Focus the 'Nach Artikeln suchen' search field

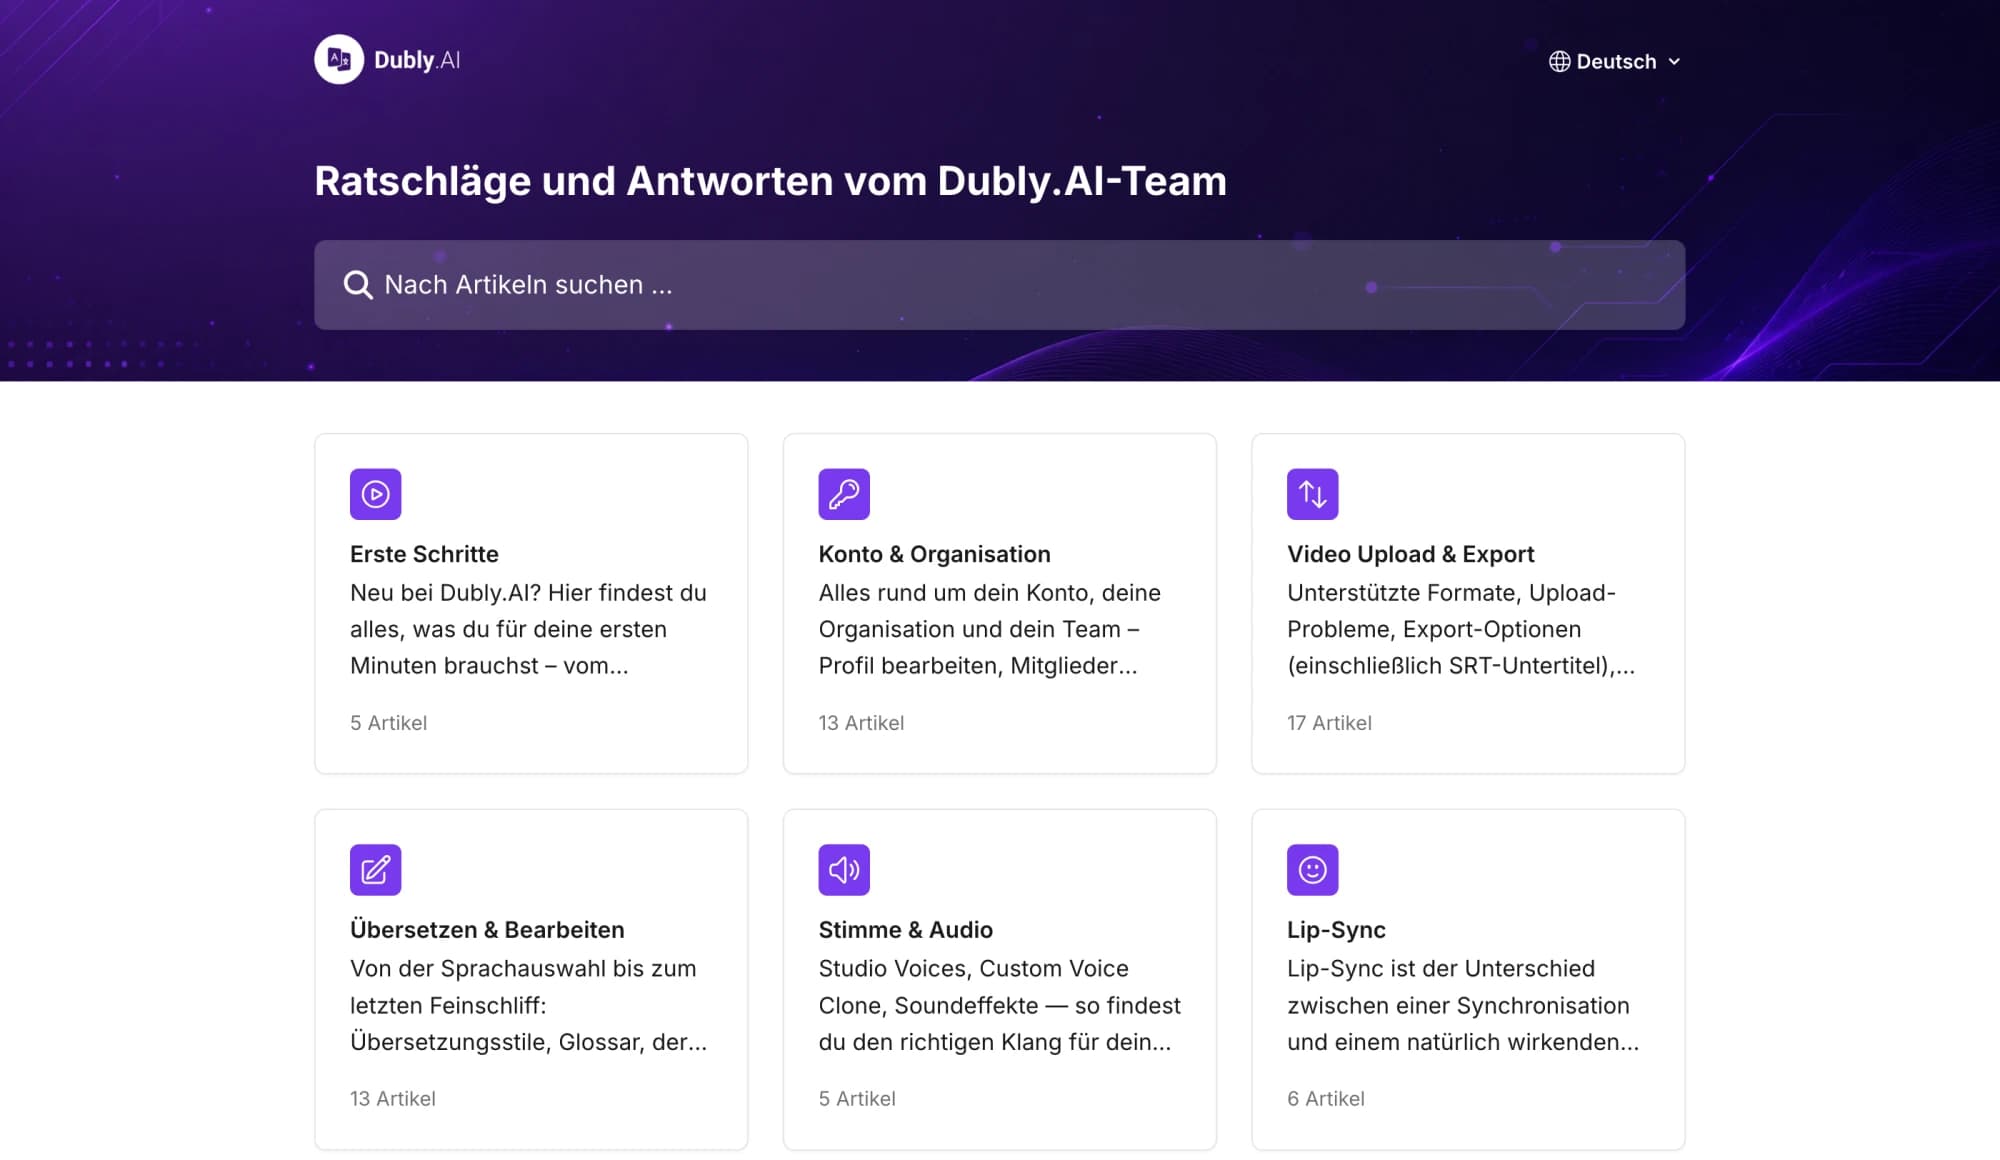[x=999, y=285]
